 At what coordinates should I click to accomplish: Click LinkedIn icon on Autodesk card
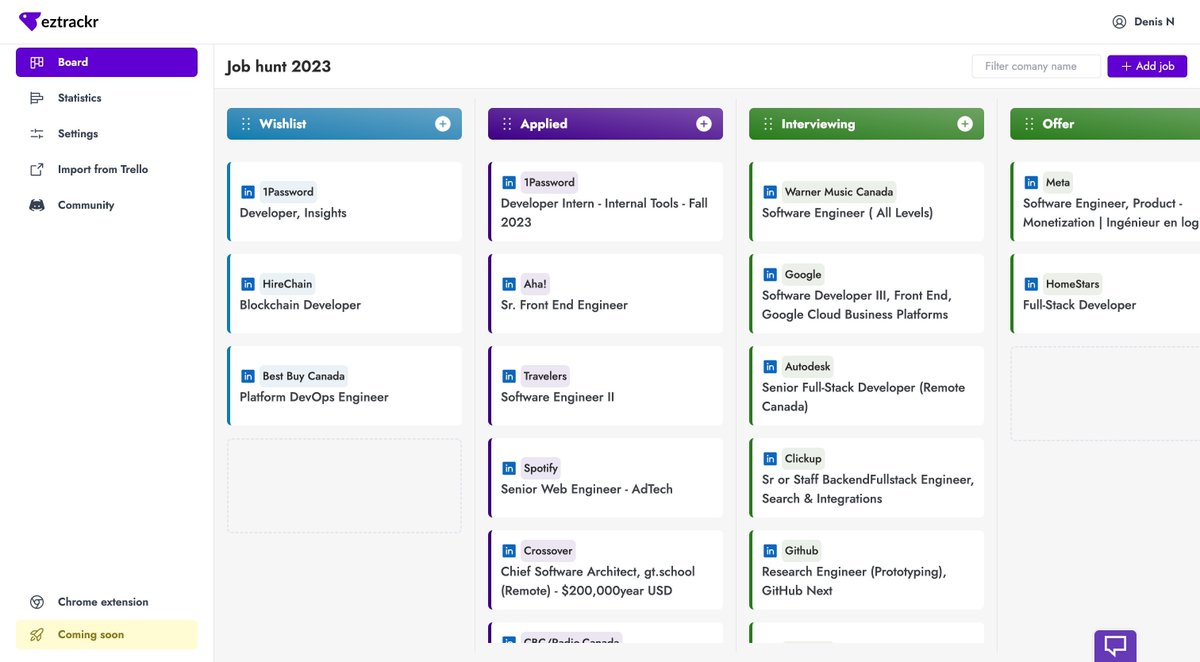[770, 366]
